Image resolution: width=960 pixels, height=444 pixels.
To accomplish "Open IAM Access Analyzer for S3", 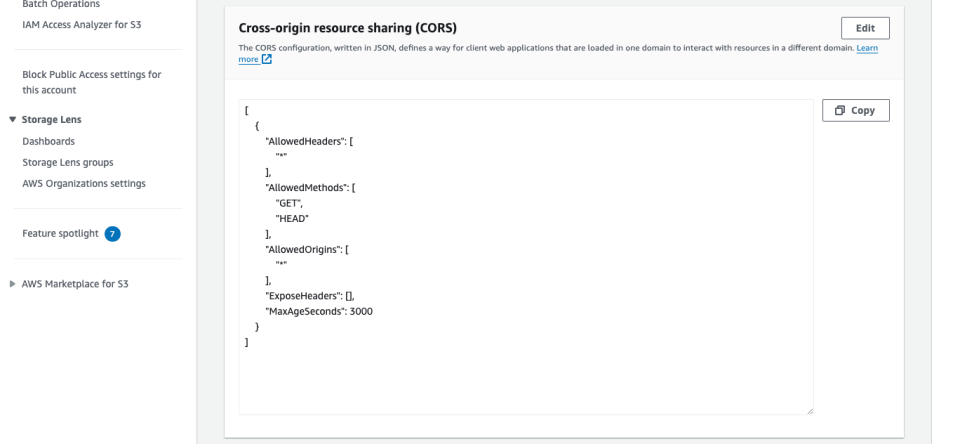I will click(x=81, y=24).
